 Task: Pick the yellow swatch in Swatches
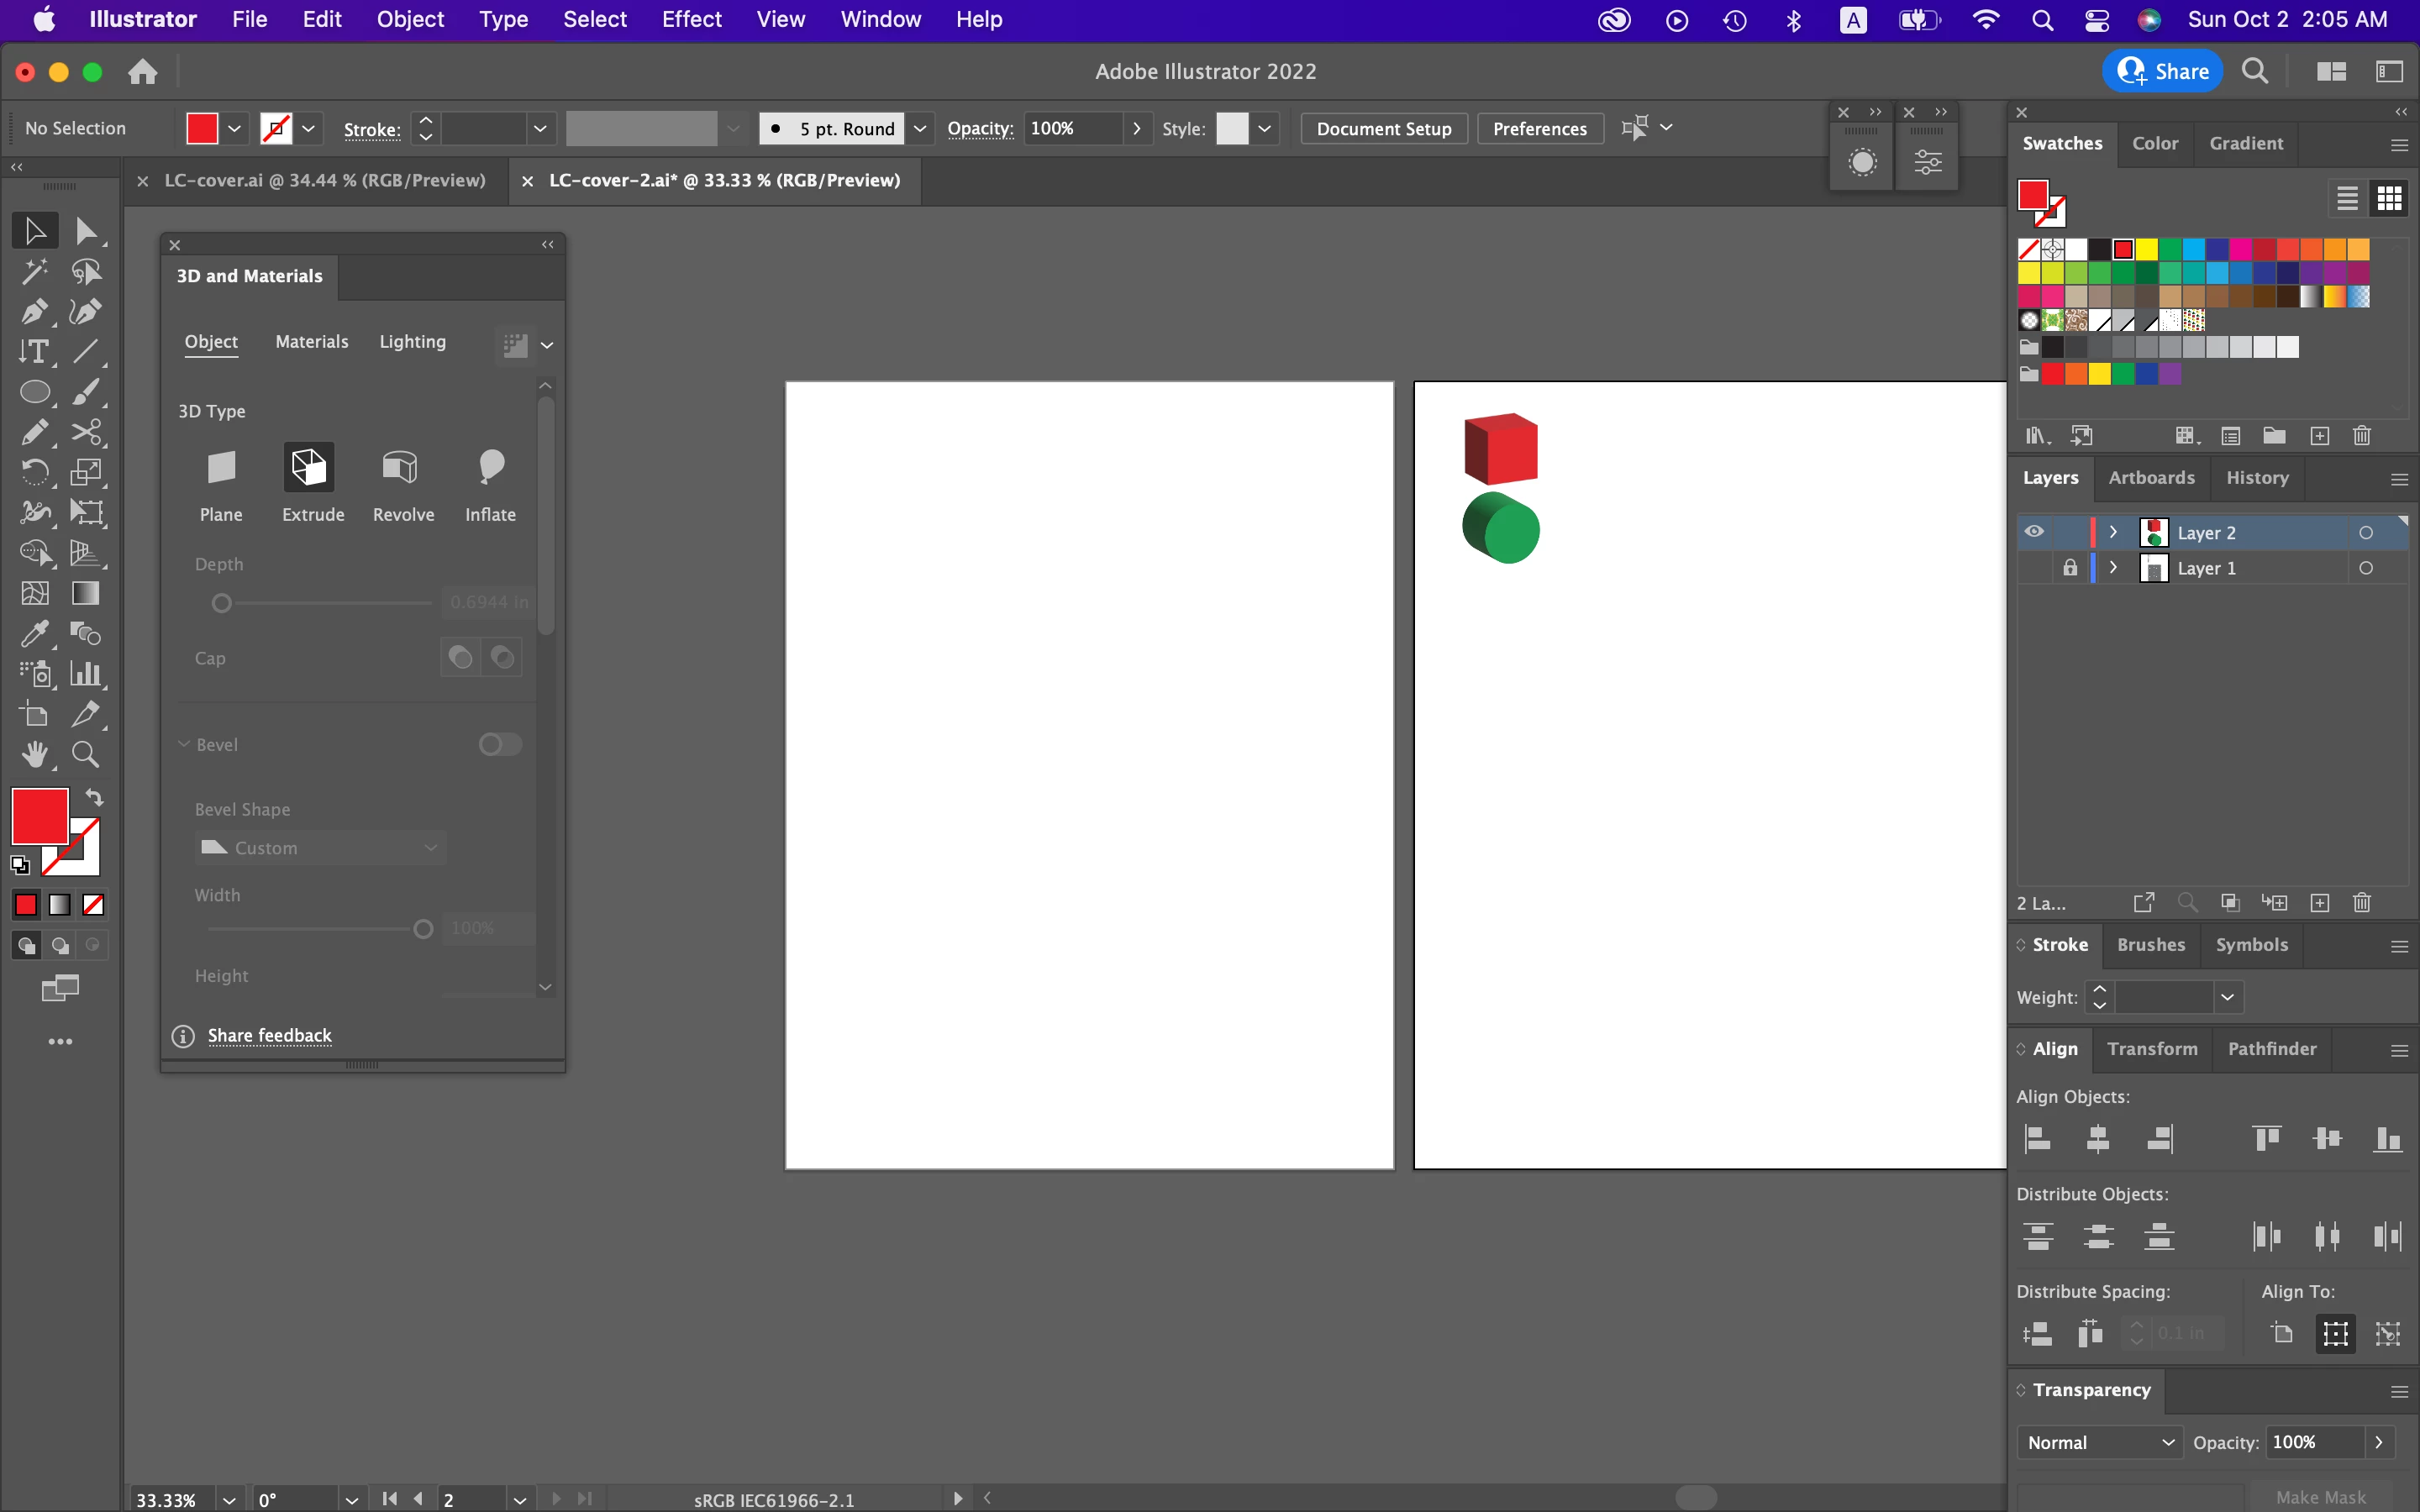(2146, 249)
